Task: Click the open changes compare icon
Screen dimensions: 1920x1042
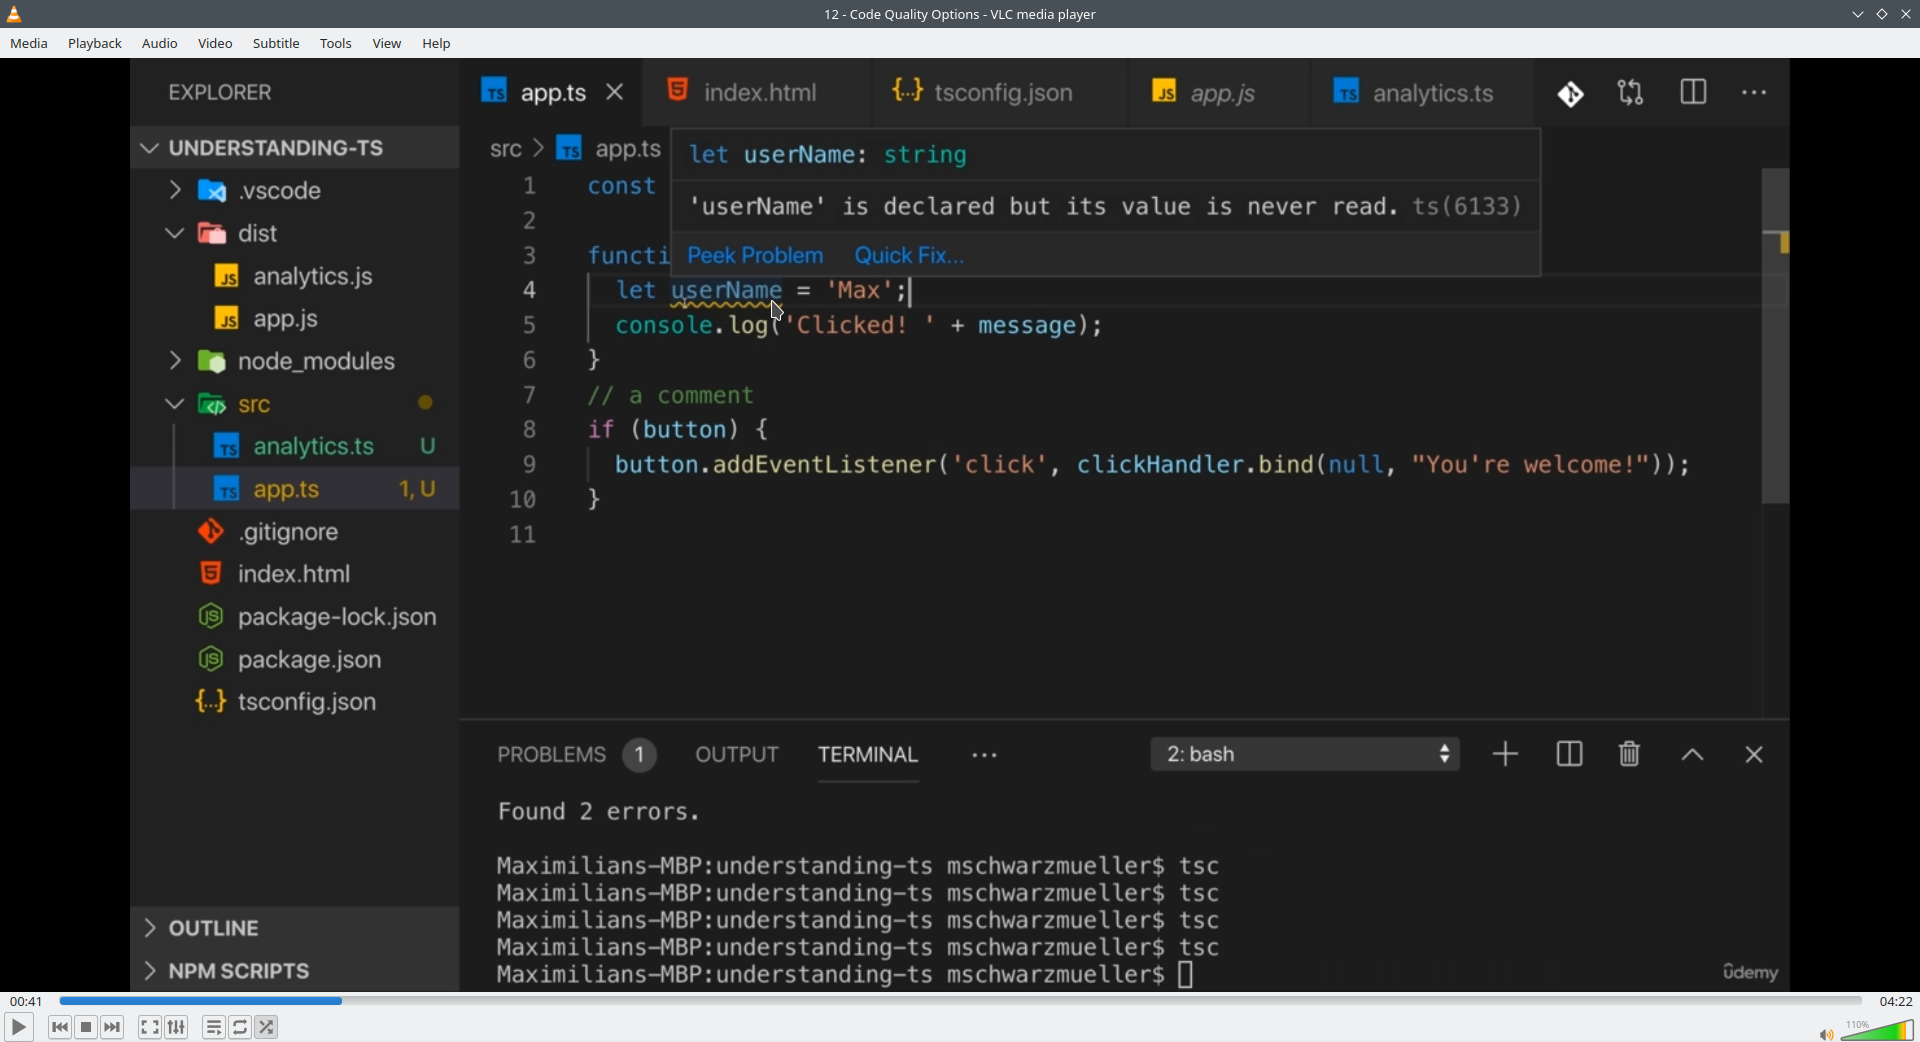Action: coord(1631,94)
